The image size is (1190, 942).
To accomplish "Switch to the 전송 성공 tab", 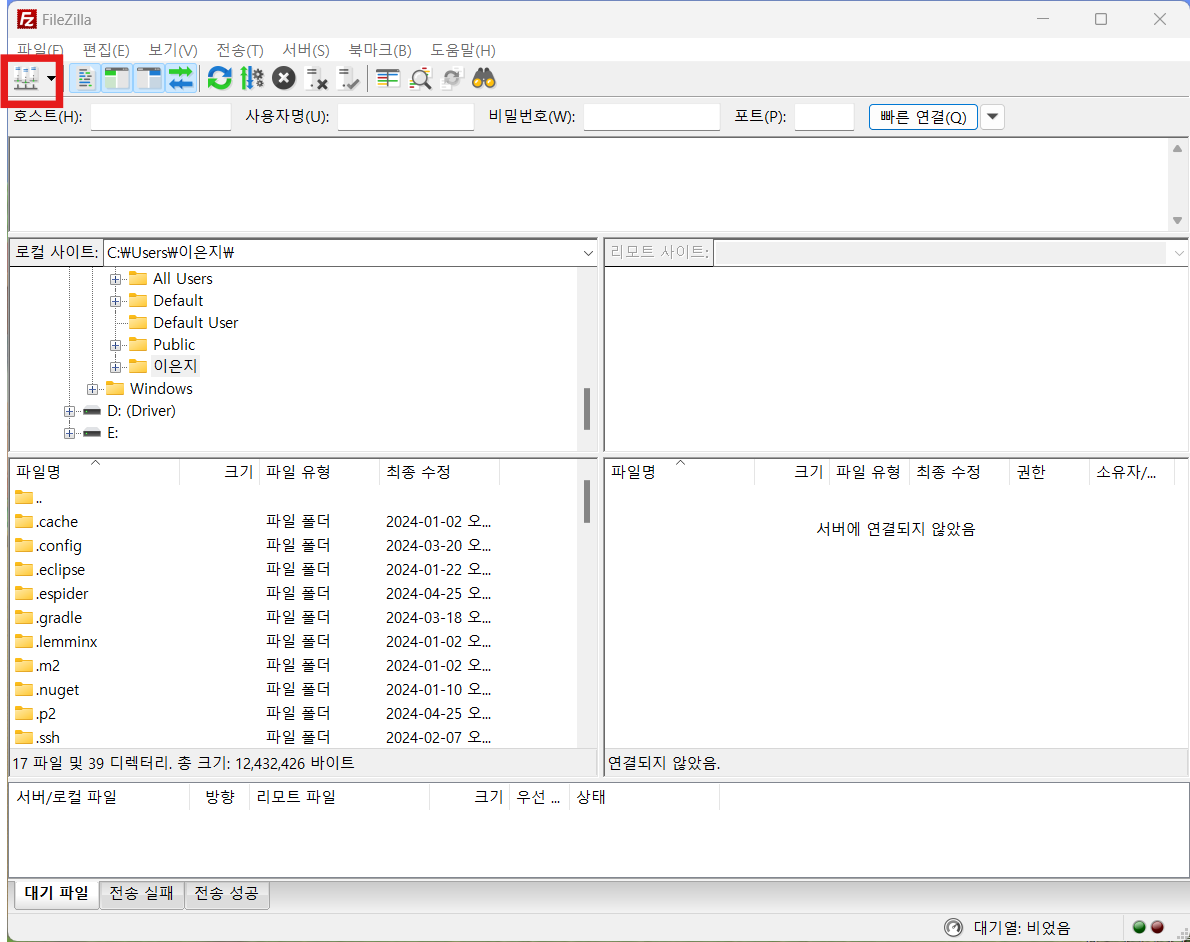I will [227, 893].
